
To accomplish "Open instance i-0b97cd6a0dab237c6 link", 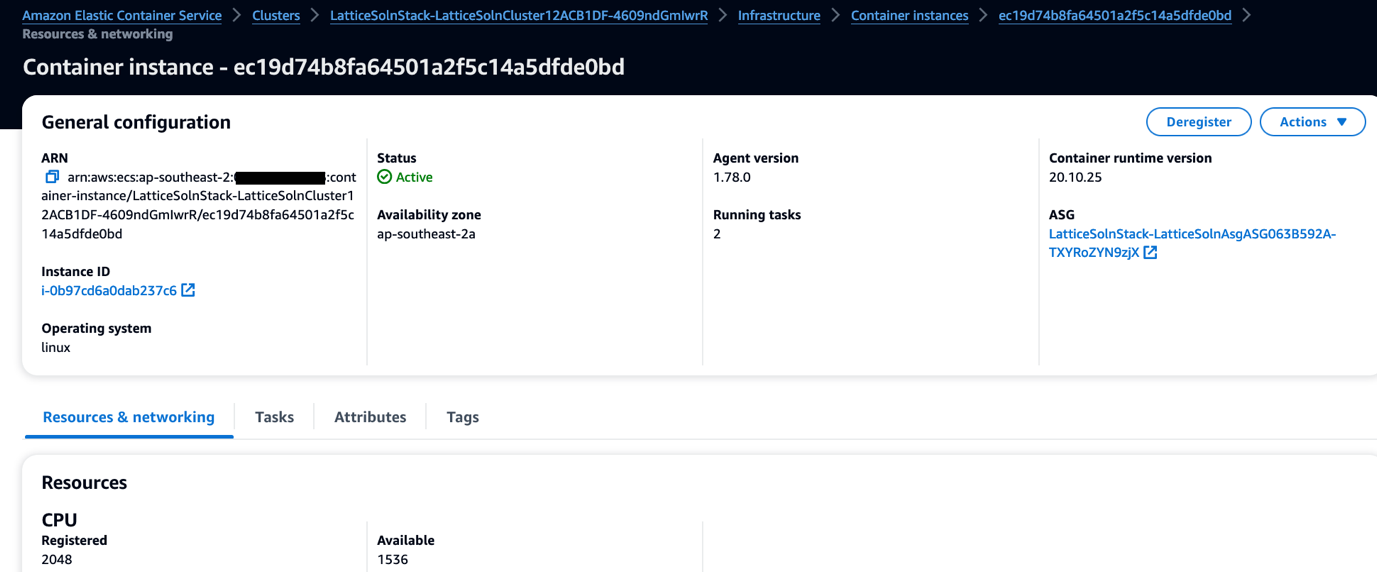I will click(x=109, y=291).
